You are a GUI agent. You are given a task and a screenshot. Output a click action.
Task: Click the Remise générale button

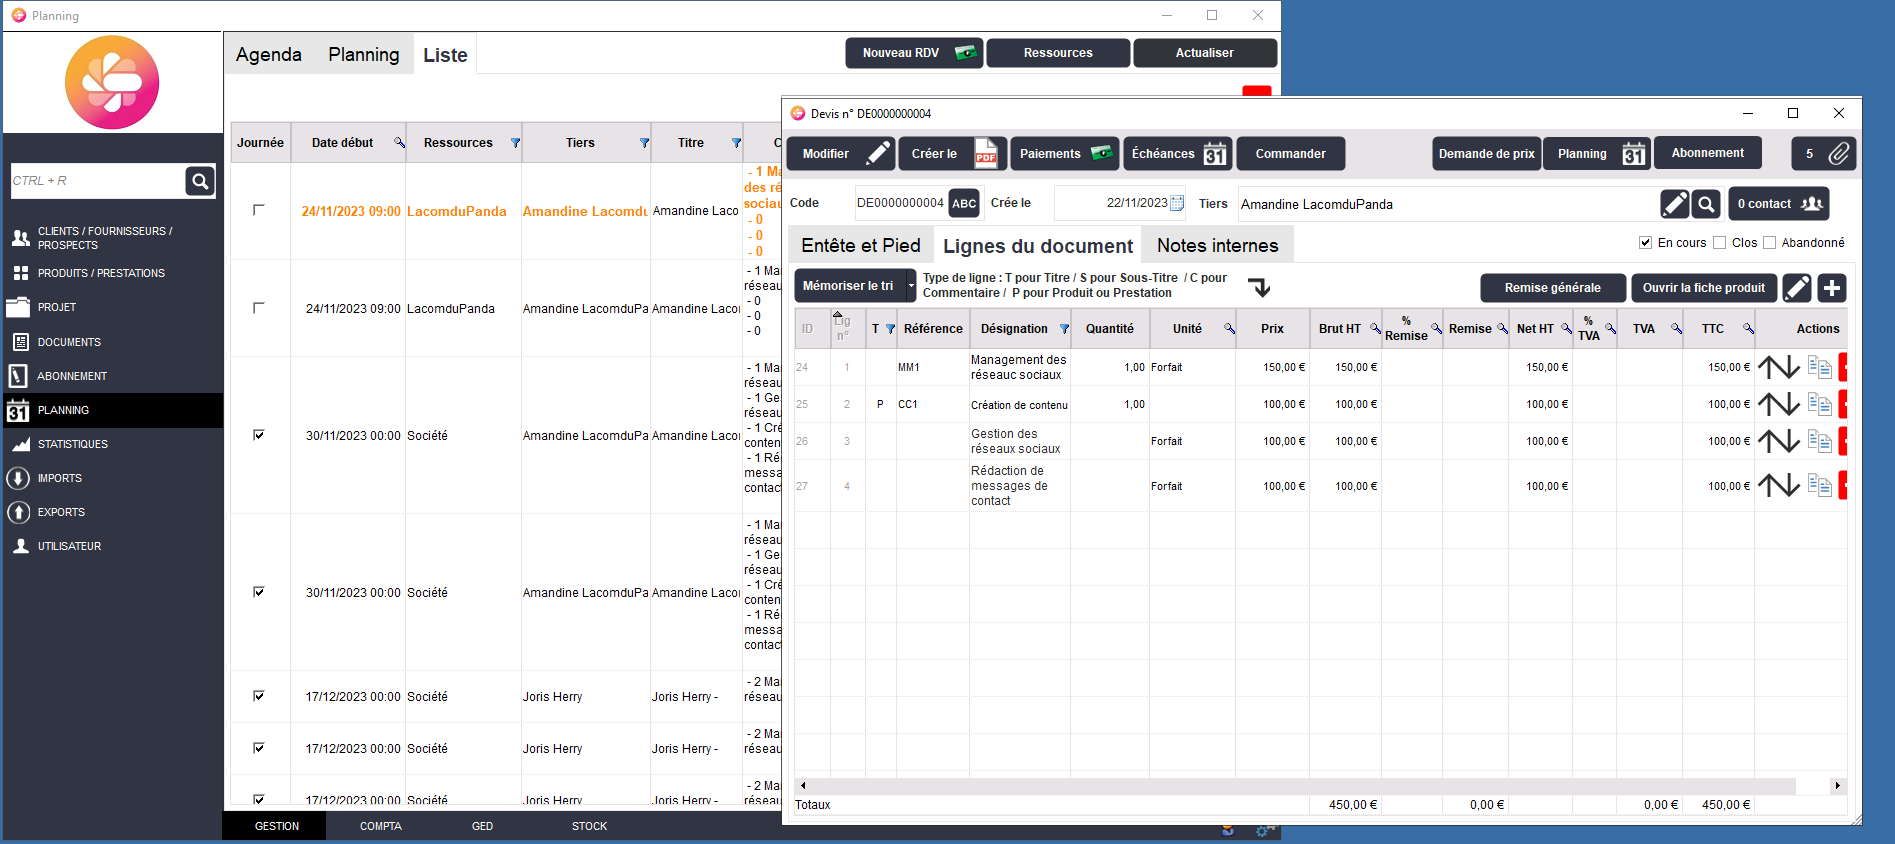[x=1552, y=288]
